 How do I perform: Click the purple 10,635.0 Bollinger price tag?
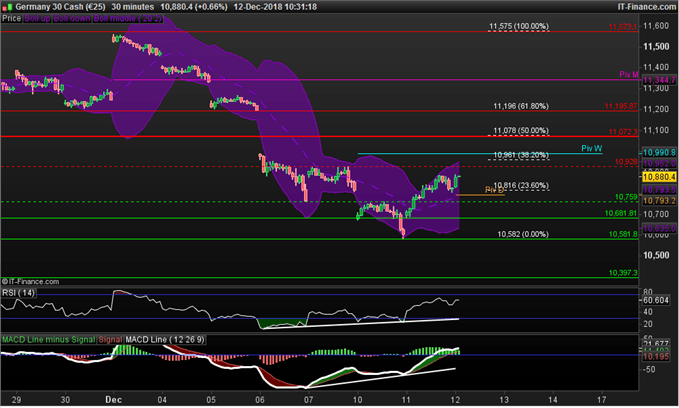pyautogui.click(x=659, y=228)
